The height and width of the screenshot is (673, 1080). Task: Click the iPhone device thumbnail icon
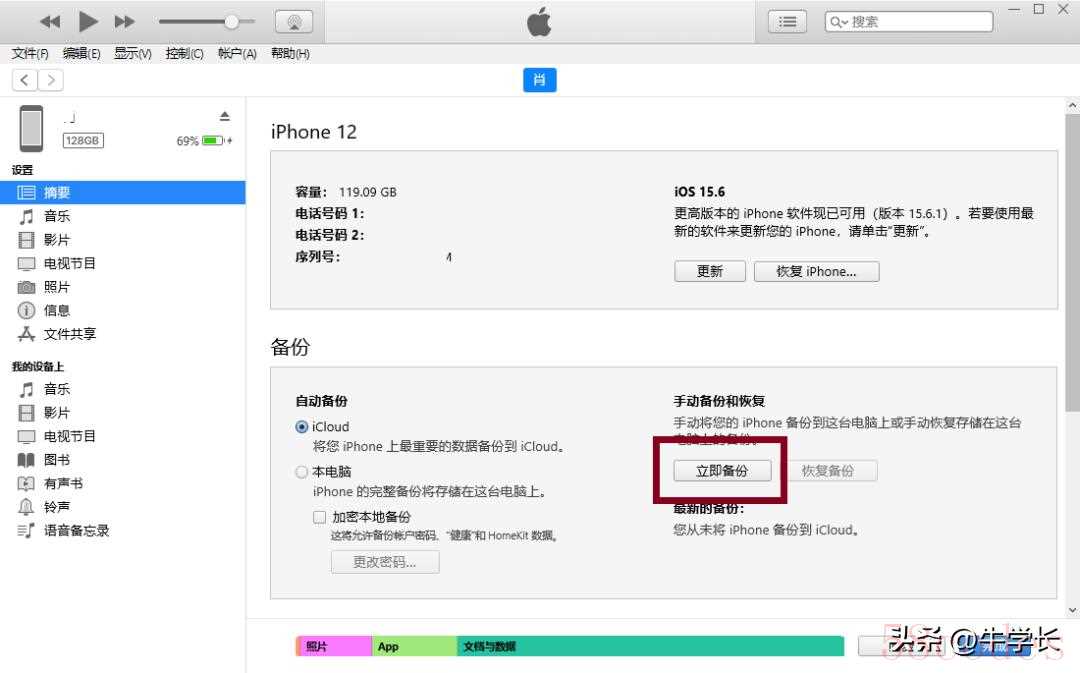[31, 128]
